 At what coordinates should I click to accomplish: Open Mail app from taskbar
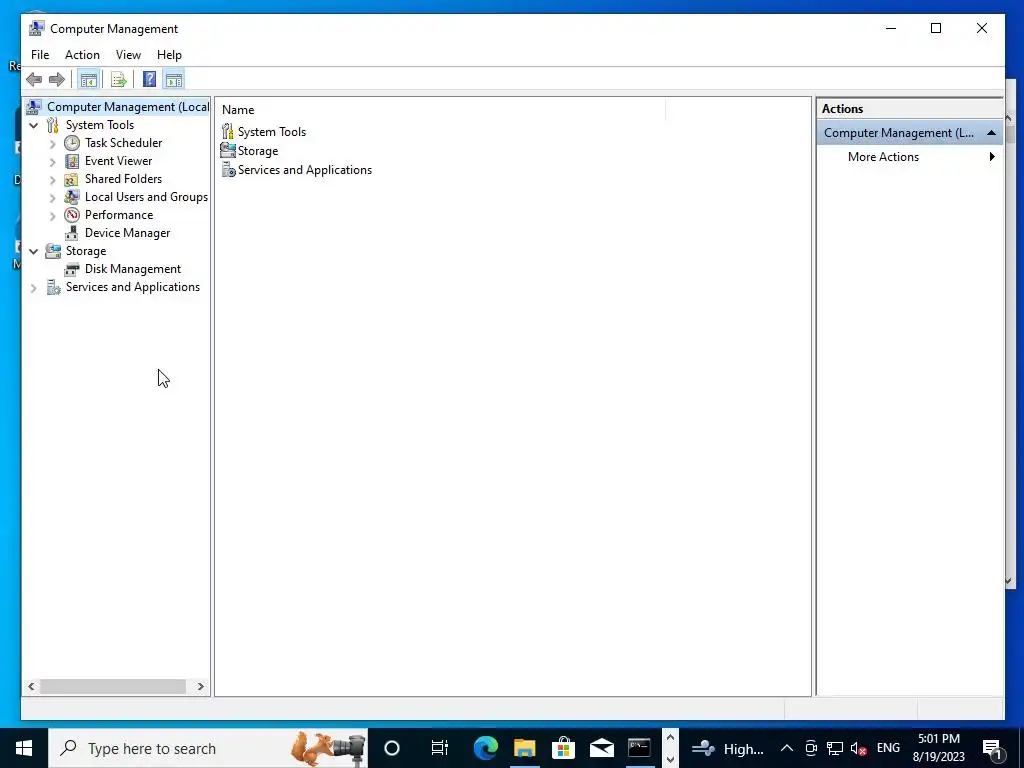pos(601,748)
